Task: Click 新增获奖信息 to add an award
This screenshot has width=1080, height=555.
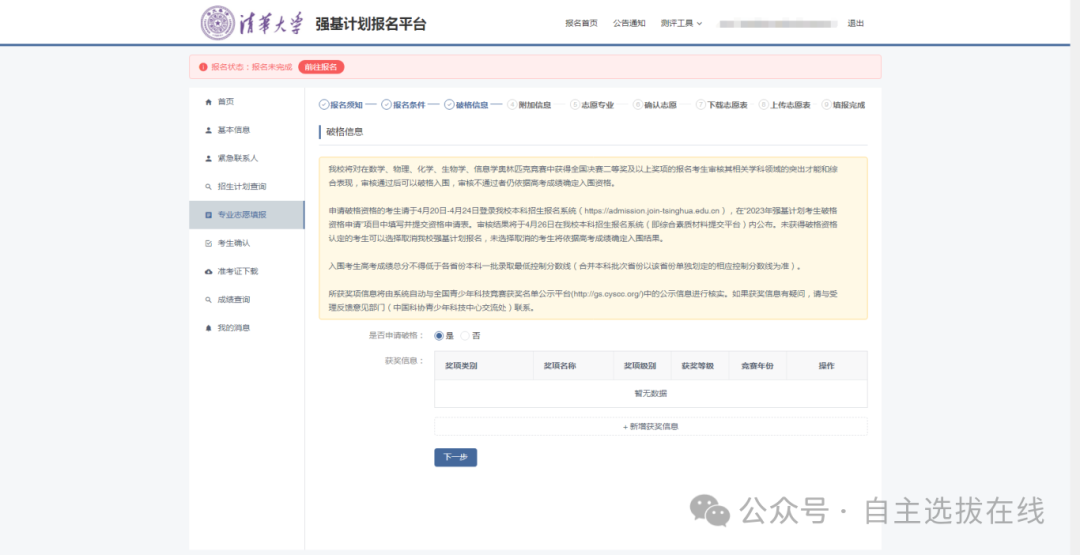Action: coord(650,426)
